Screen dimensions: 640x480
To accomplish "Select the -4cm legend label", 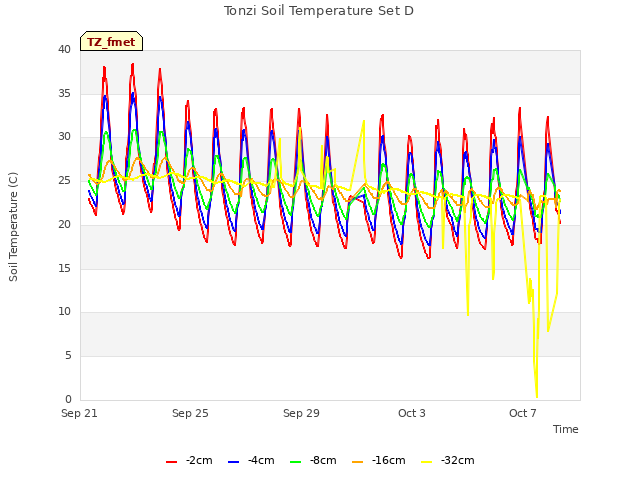I will pyautogui.click(x=261, y=460).
